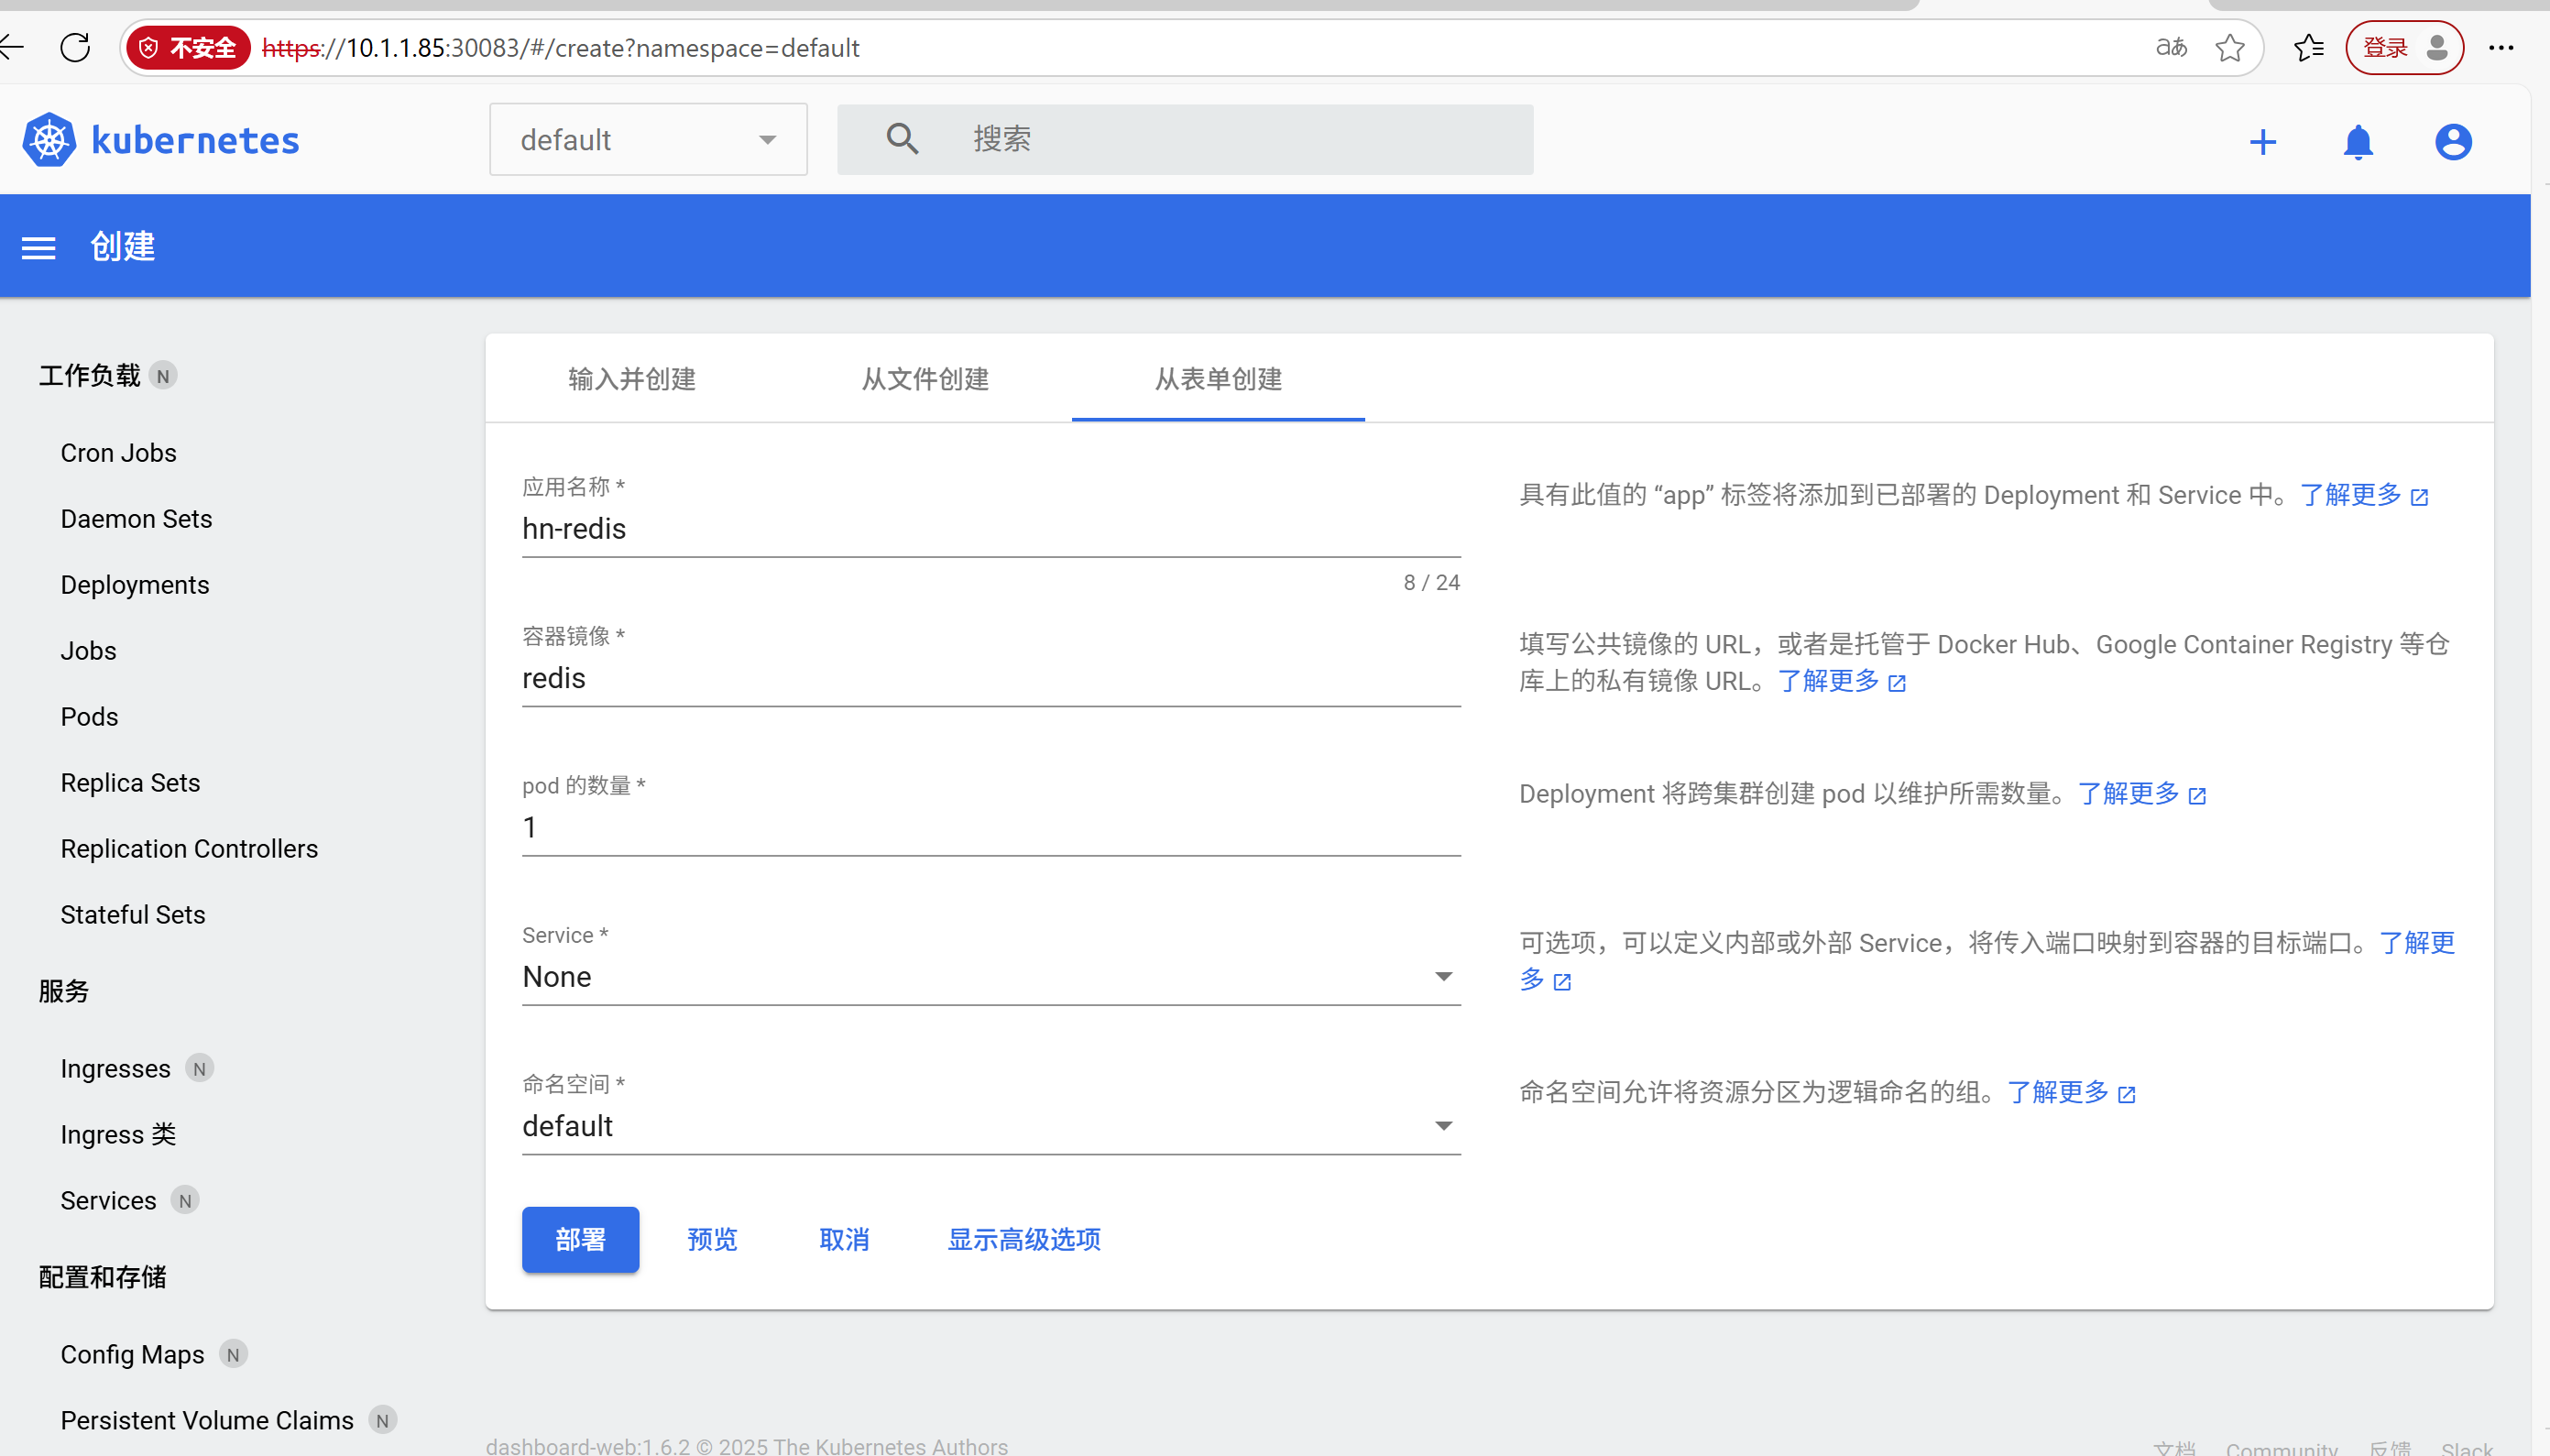This screenshot has width=2550, height=1456.
Task: Open the Service type dropdown
Action: click(990, 976)
